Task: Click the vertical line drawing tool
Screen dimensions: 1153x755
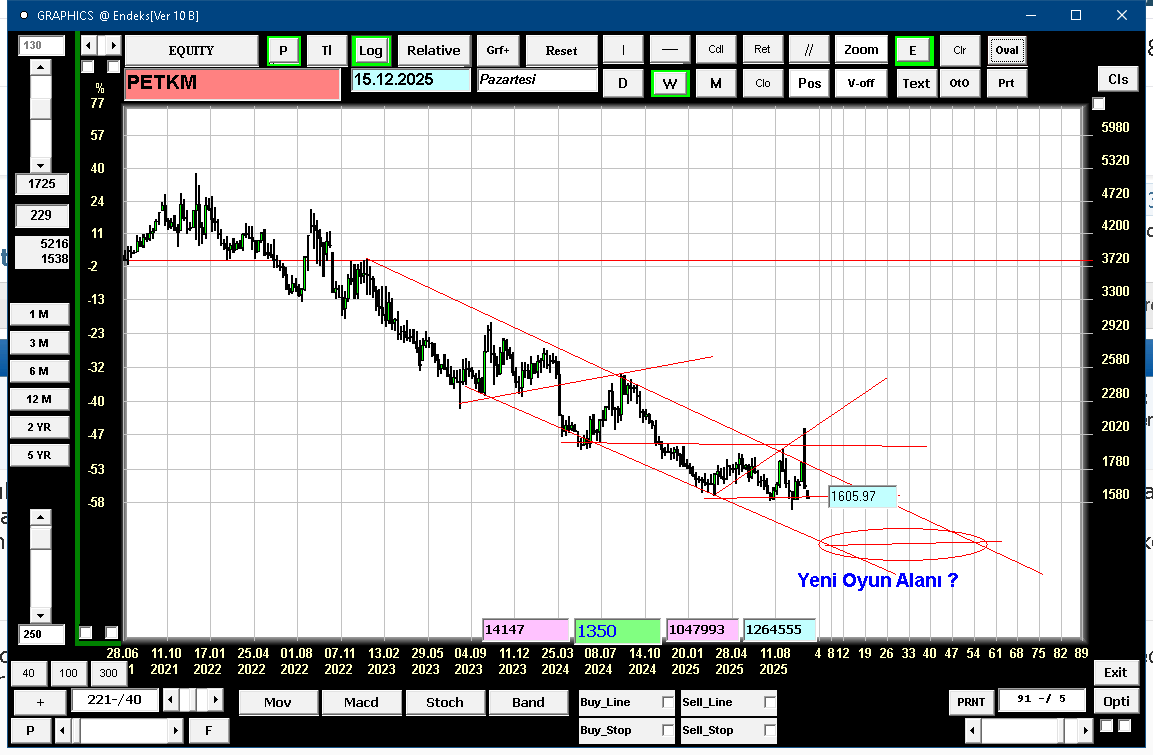Action: tap(624, 50)
